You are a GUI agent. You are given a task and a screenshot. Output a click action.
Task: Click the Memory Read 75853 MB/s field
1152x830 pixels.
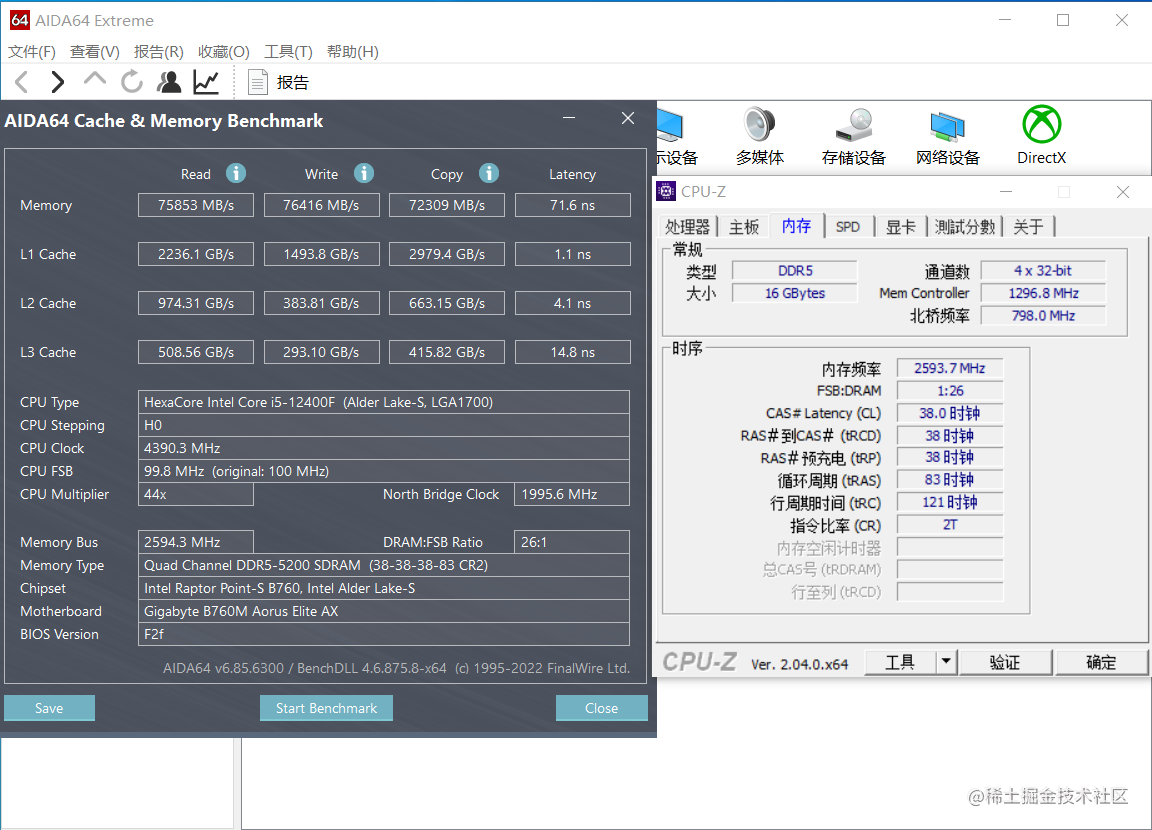click(x=196, y=205)
